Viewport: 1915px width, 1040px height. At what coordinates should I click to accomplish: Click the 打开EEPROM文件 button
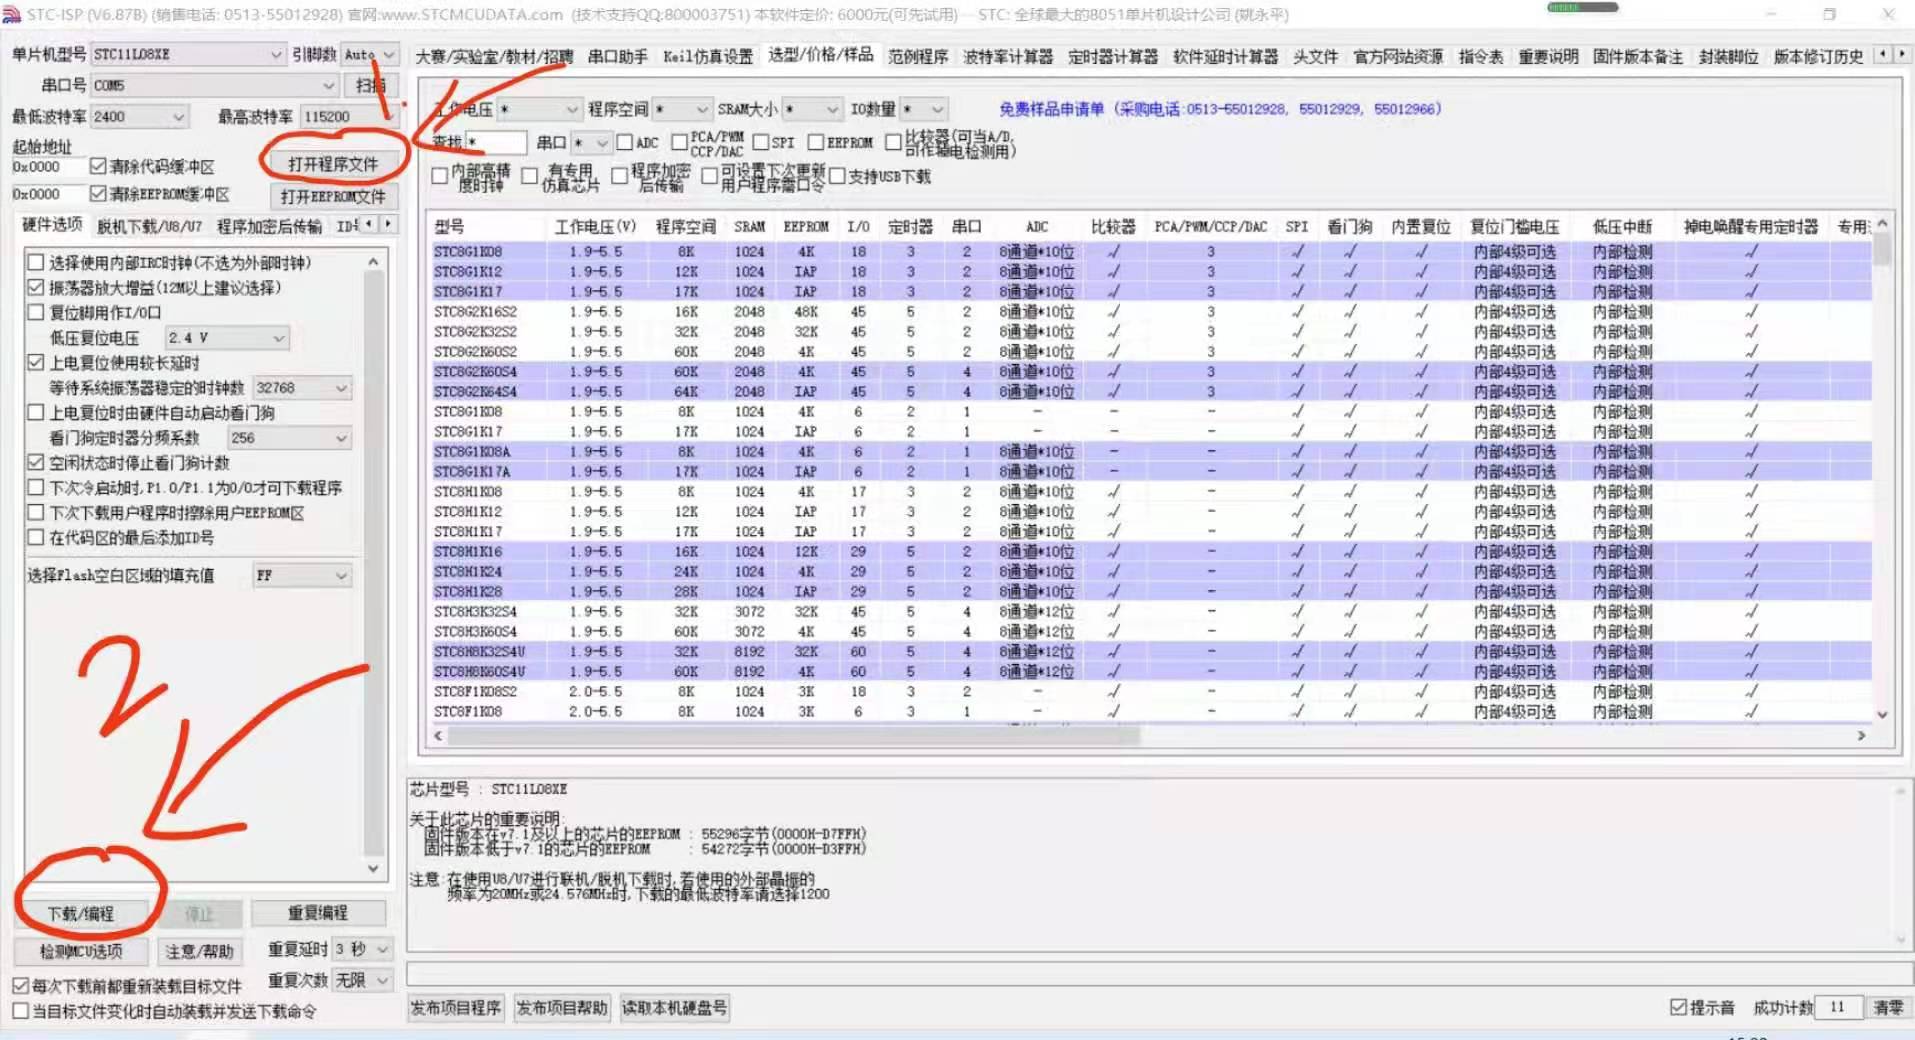pyautogui.click(x=333, y=196)
